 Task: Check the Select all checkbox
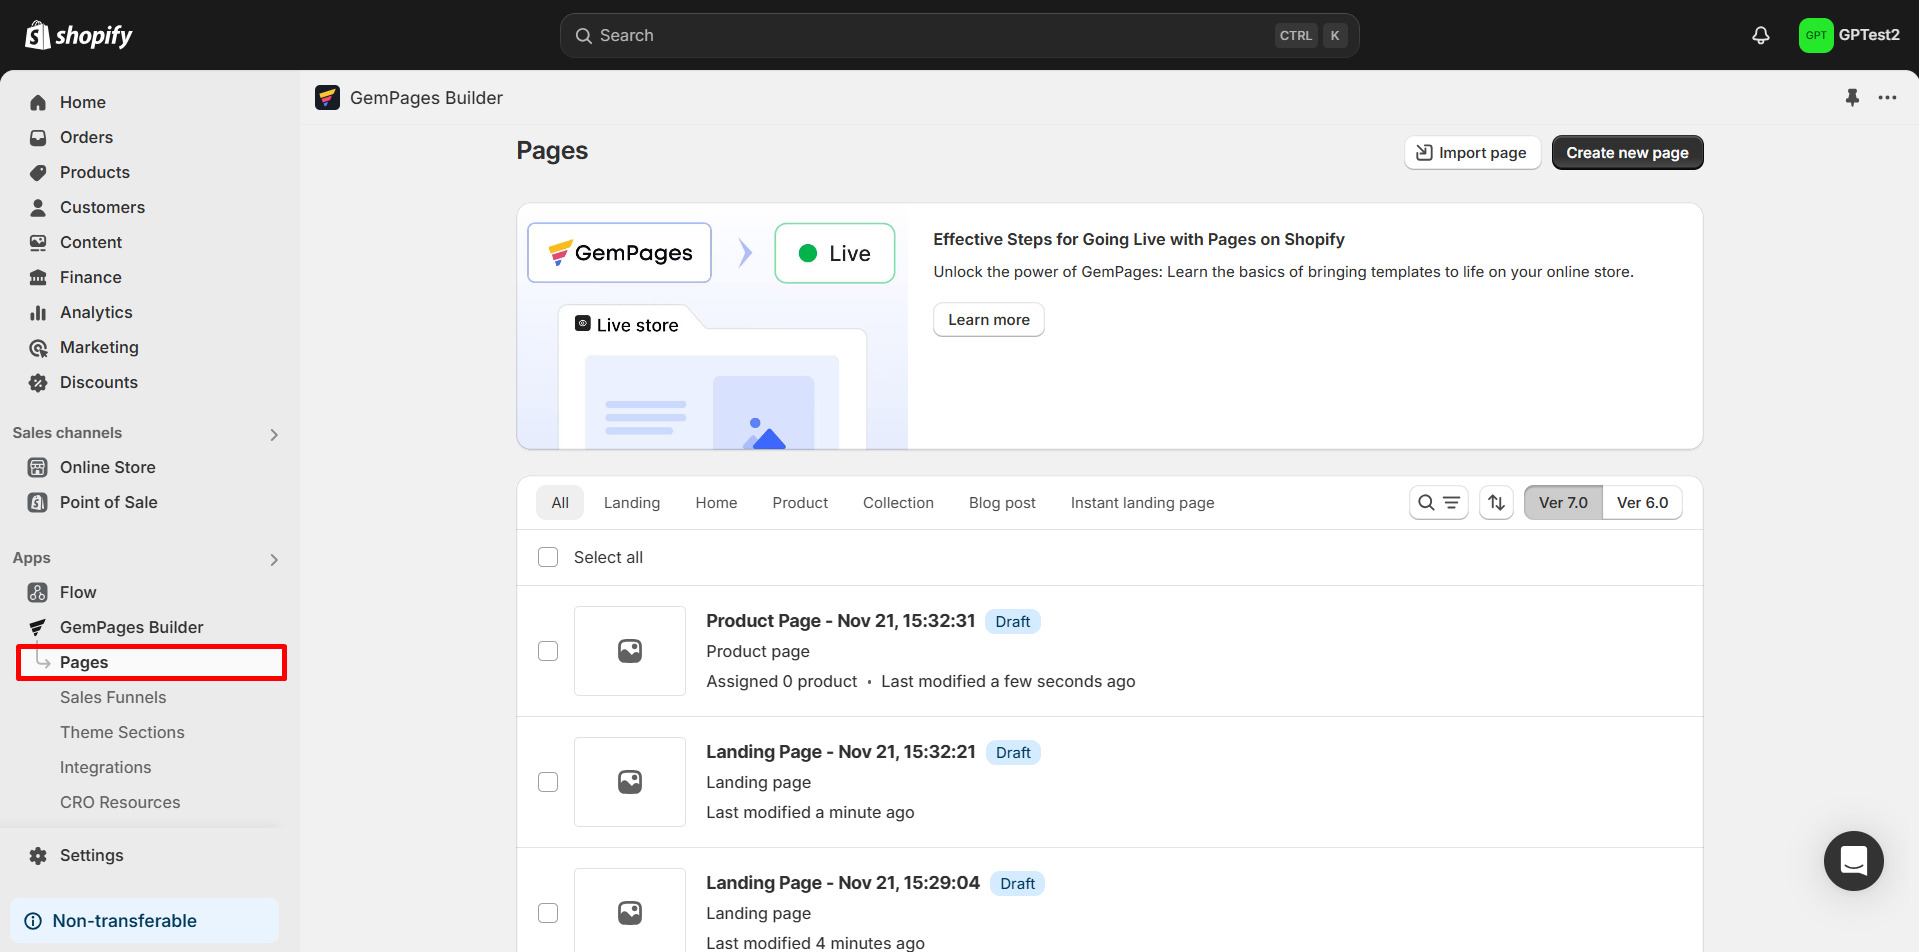point(548,557)
